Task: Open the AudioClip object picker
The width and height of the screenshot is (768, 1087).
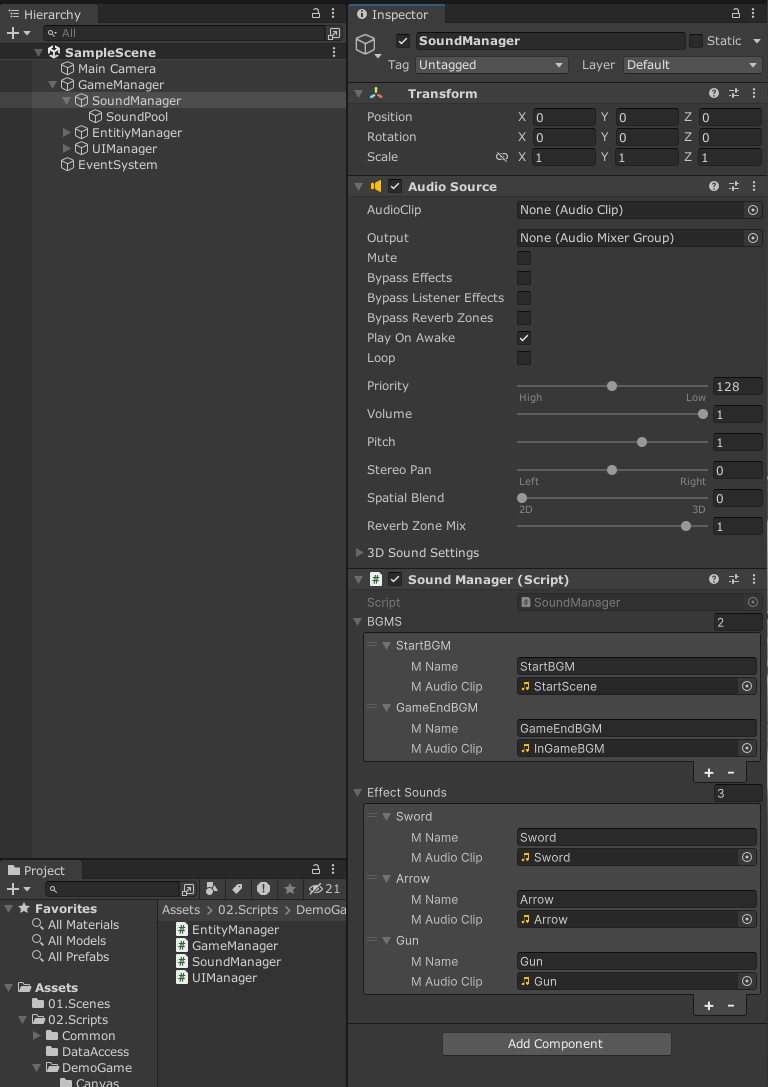Action: [753, 209]
